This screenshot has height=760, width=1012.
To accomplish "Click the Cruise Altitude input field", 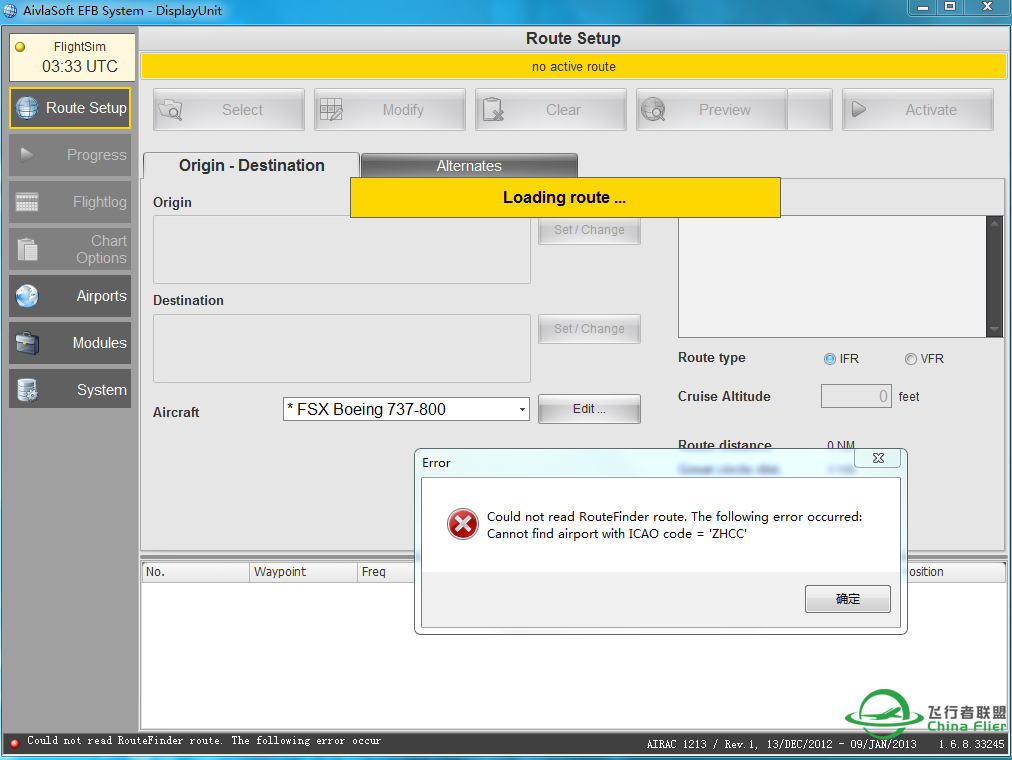I will [856, 396].
